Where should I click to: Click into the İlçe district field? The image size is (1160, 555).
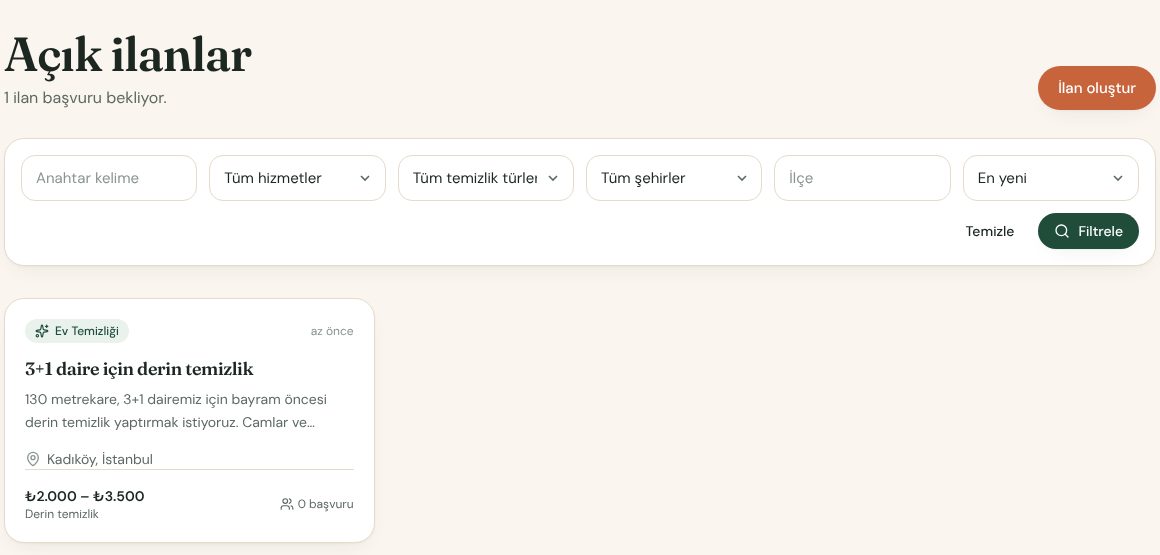tap(862, 178)
